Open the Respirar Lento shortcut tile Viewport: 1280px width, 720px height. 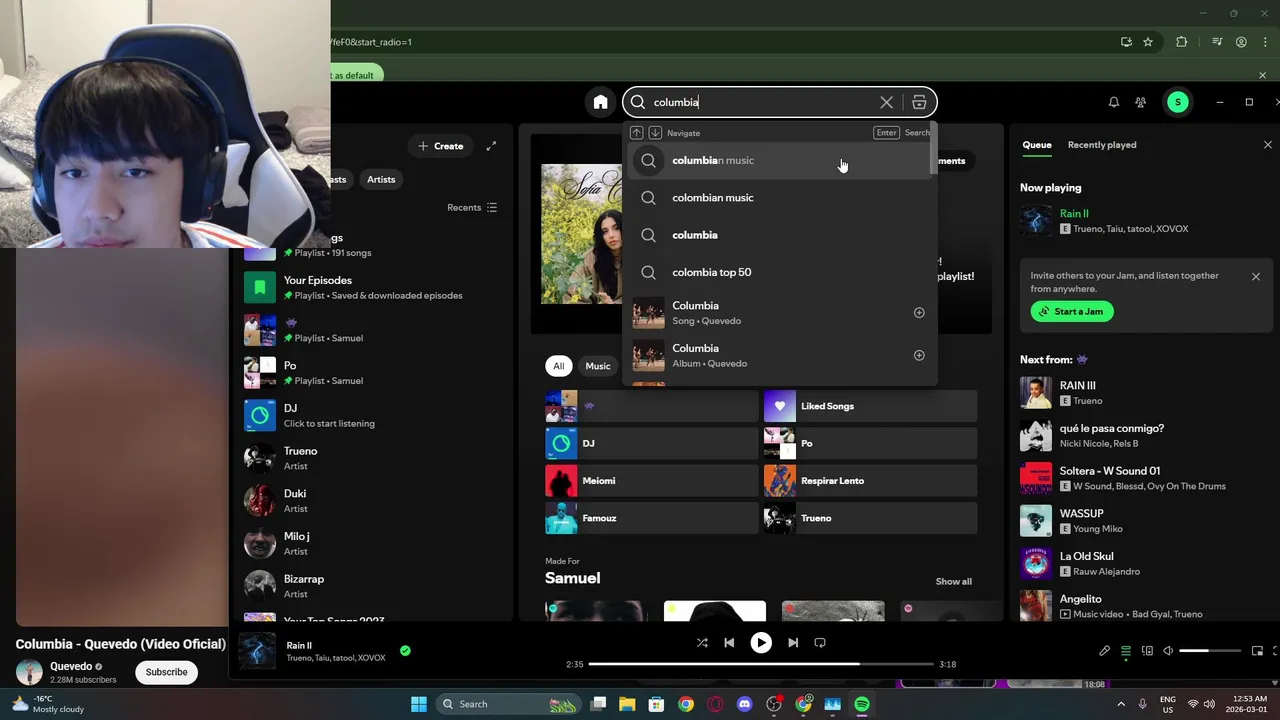point(870,481)
